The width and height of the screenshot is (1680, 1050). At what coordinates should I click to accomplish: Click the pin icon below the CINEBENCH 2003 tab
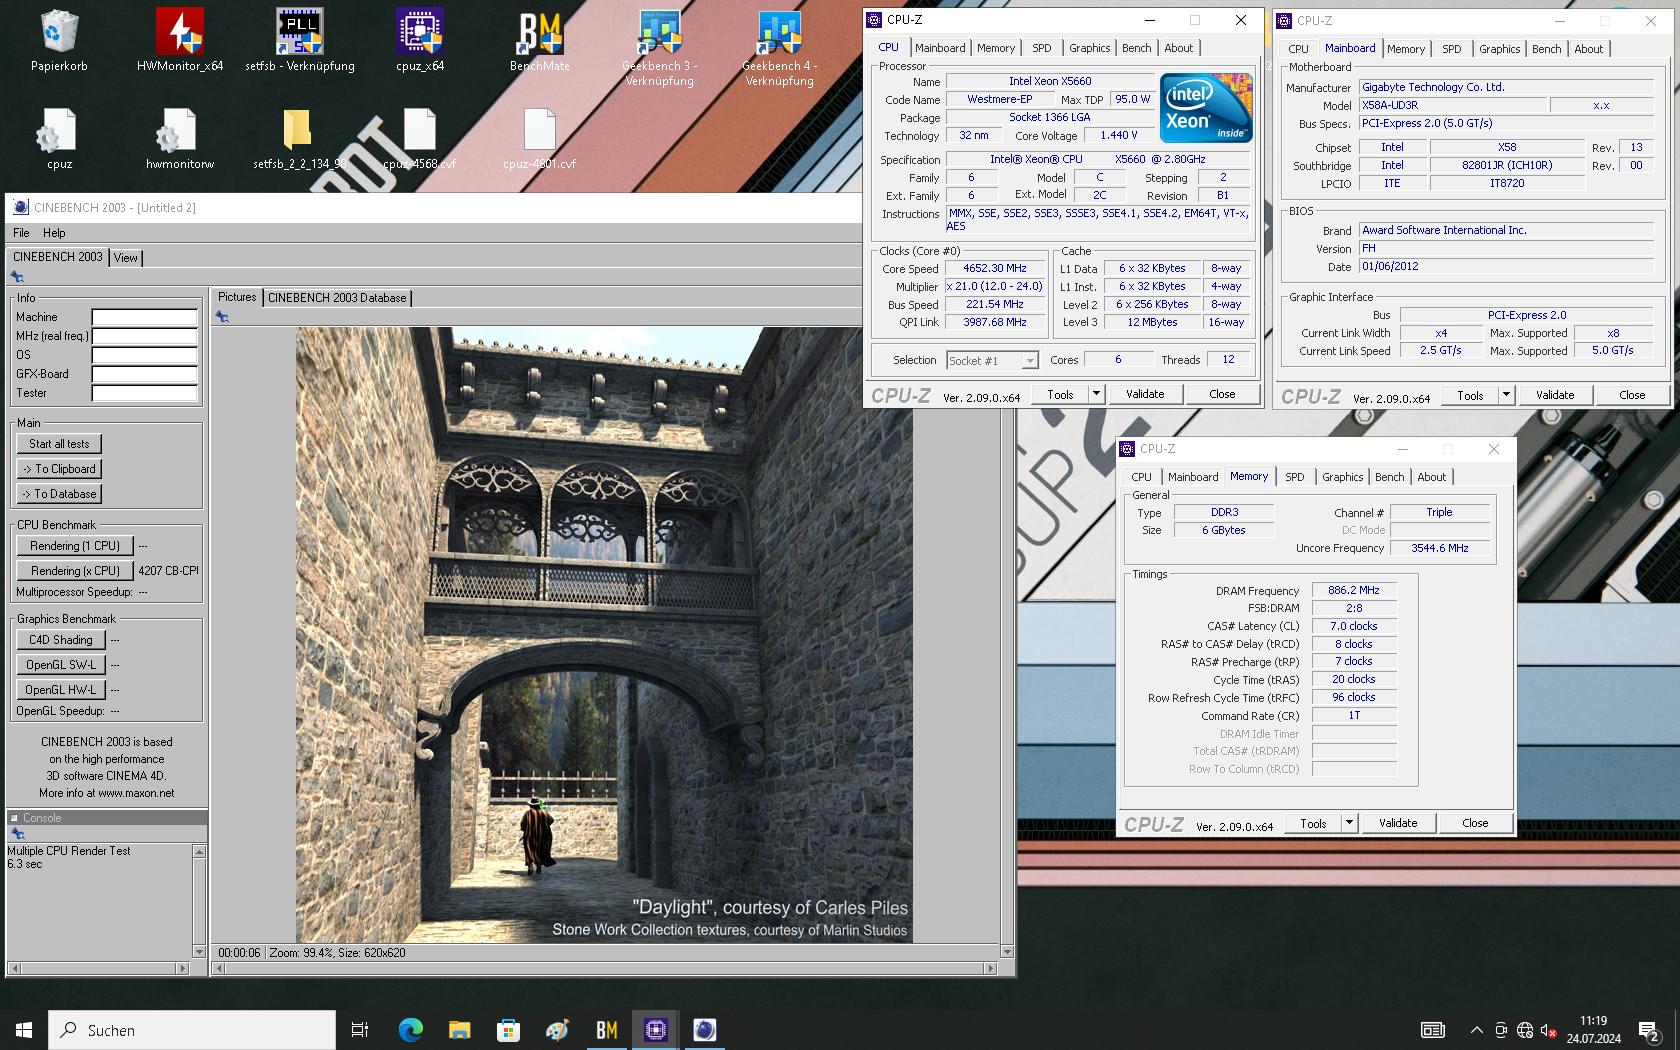click(x=17, y=277)
